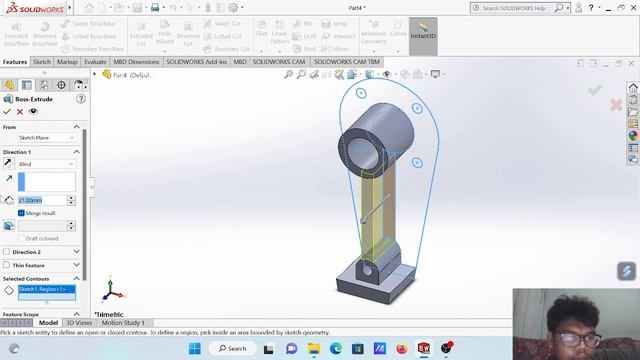Open Appearances color ball task pane icon

click(x=633, y=136)
